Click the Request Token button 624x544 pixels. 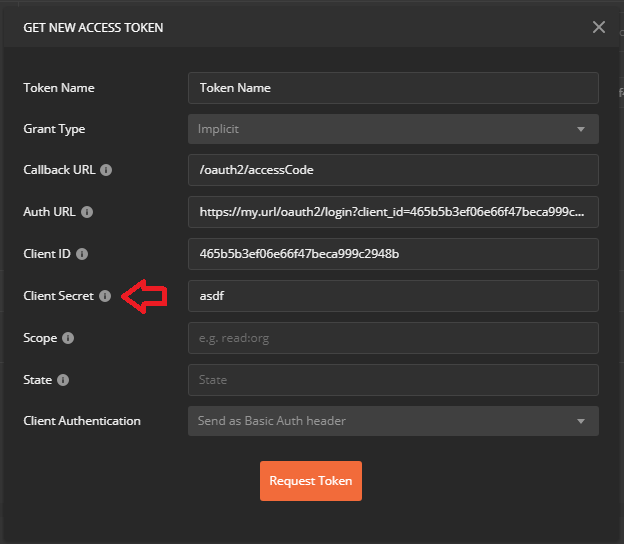(x=311, y=481)
